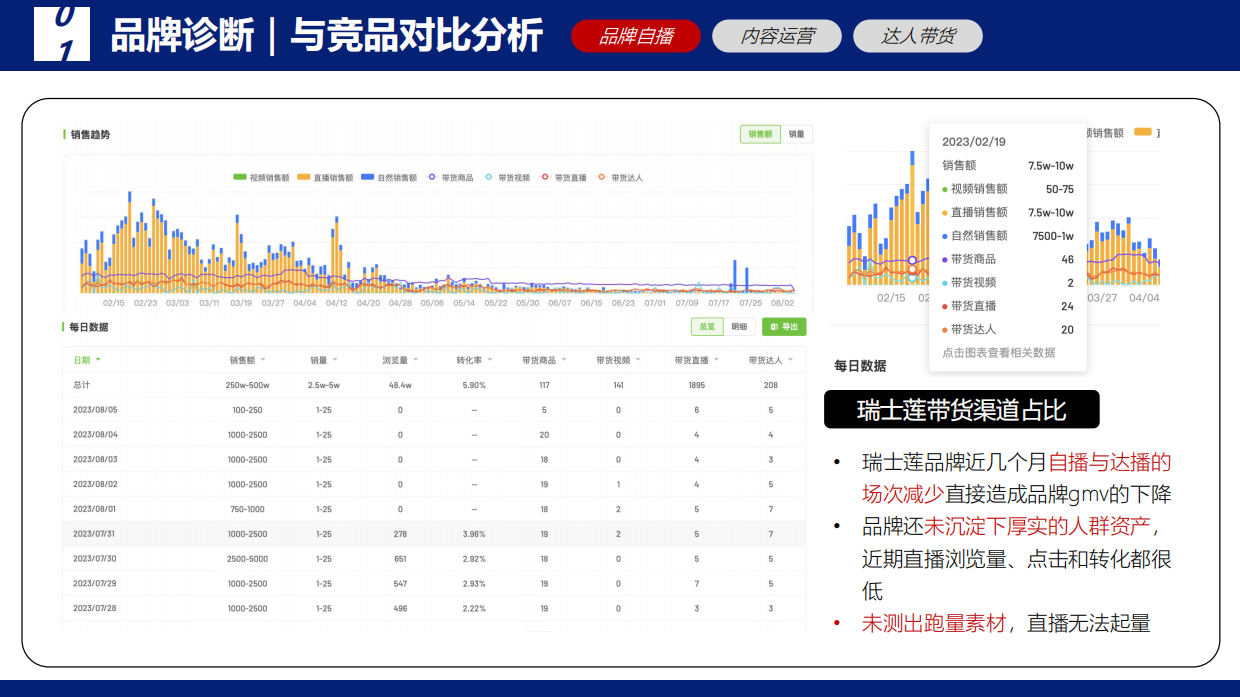This screenshot has height=697, width=1240.
Task: Hide the 自然销售额 blue legend series
Action: coord(368,177)
